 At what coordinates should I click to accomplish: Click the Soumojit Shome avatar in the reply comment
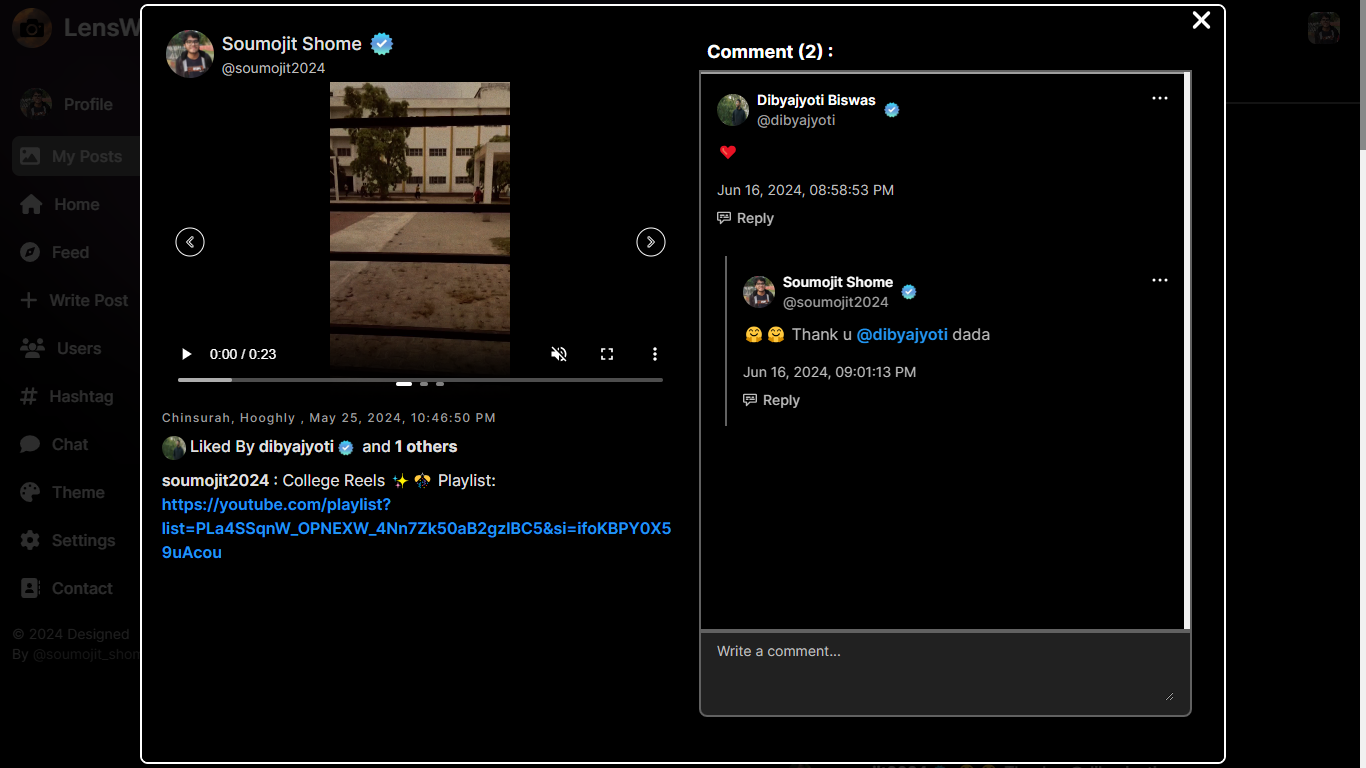pos(759,292)
